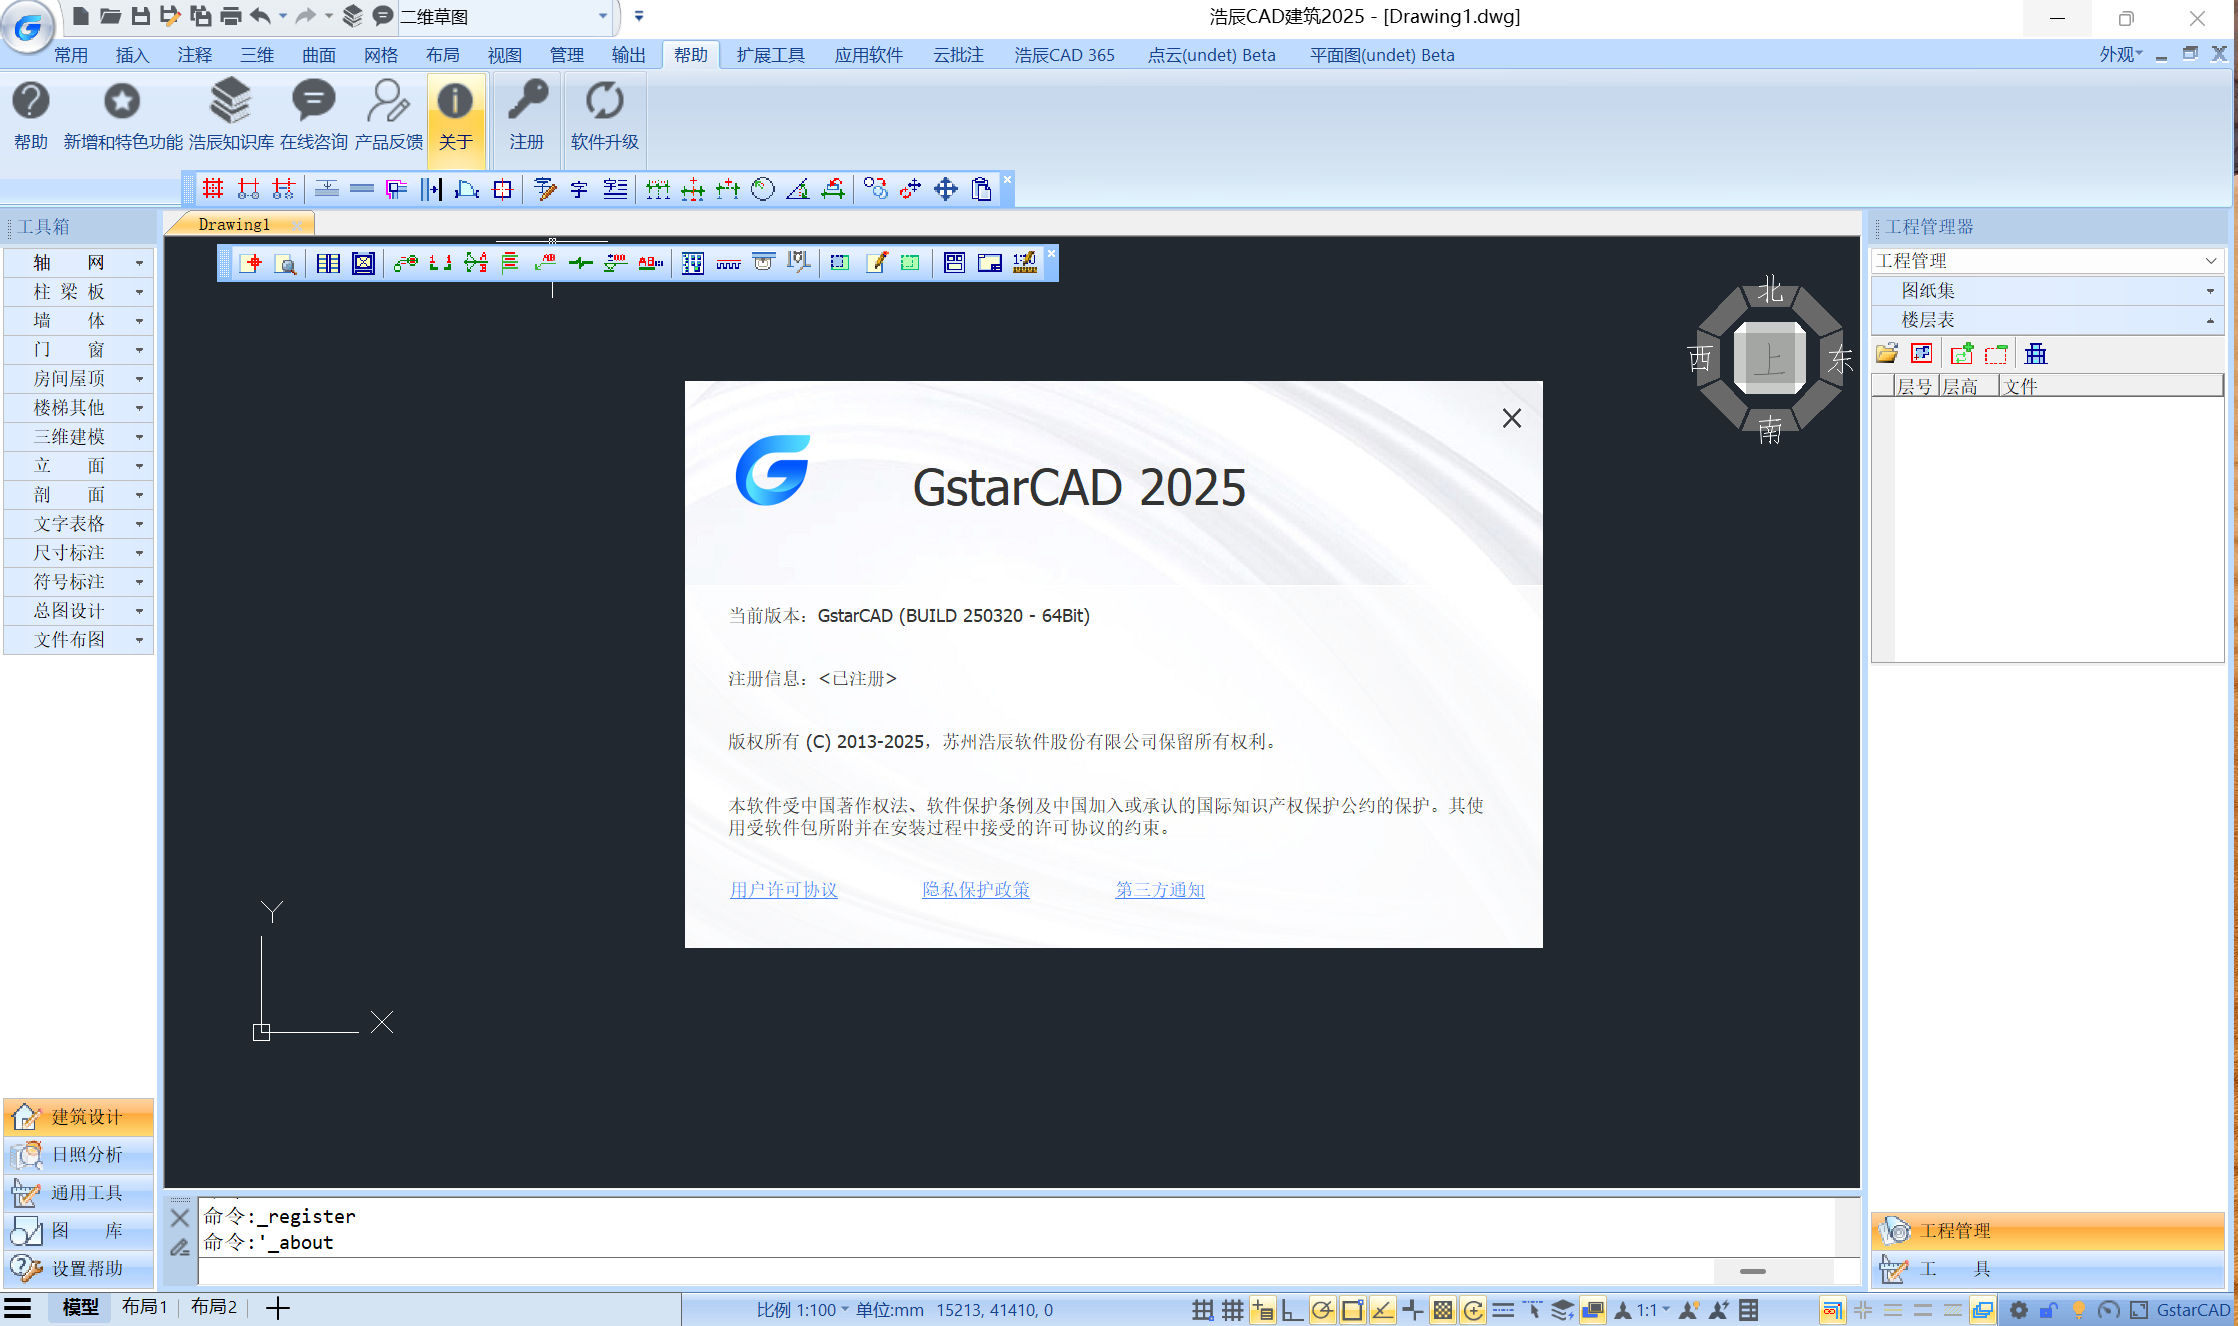Click the 上 face of view cube
The width and height of the screenshot is (2238, 1326).
tap(1769, 358)
